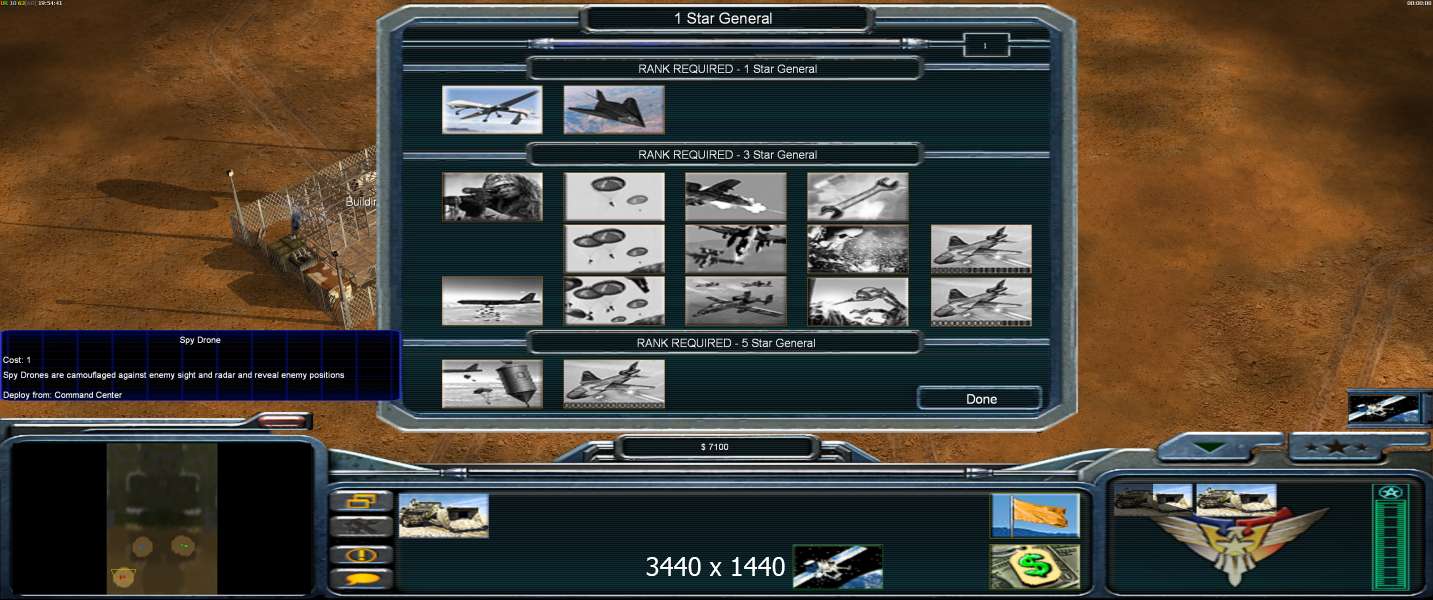Select the second Emergency Repair level icon
Viewport: 1433px width, 600px height.
point(858,249)
